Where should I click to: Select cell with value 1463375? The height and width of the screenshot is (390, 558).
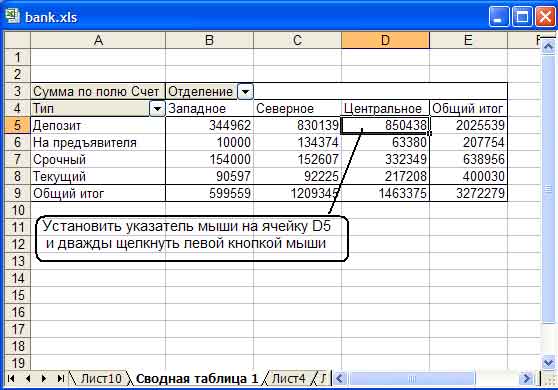point(385,193)
